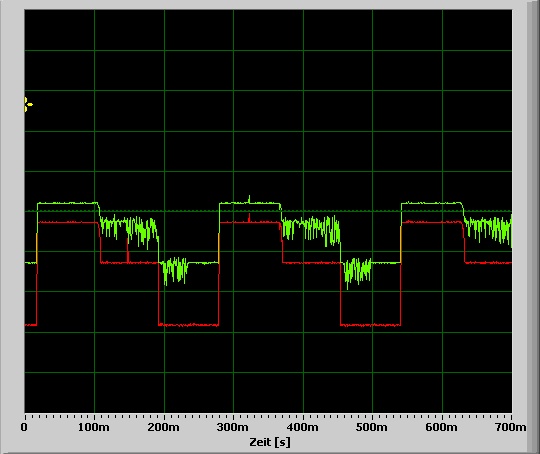Click the 600m time axis label
This screenshot has height=454, width=540.
click(x=442, y=427)
